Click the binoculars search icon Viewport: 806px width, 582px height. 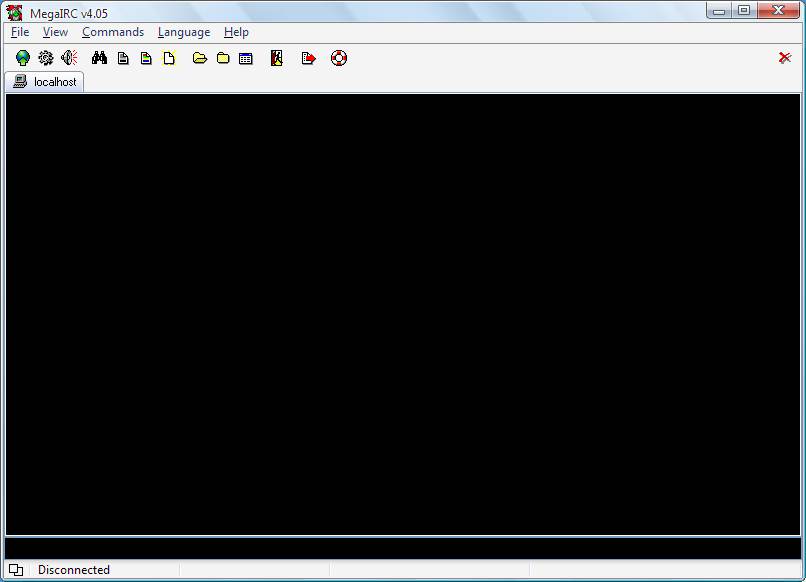point(99,58)
